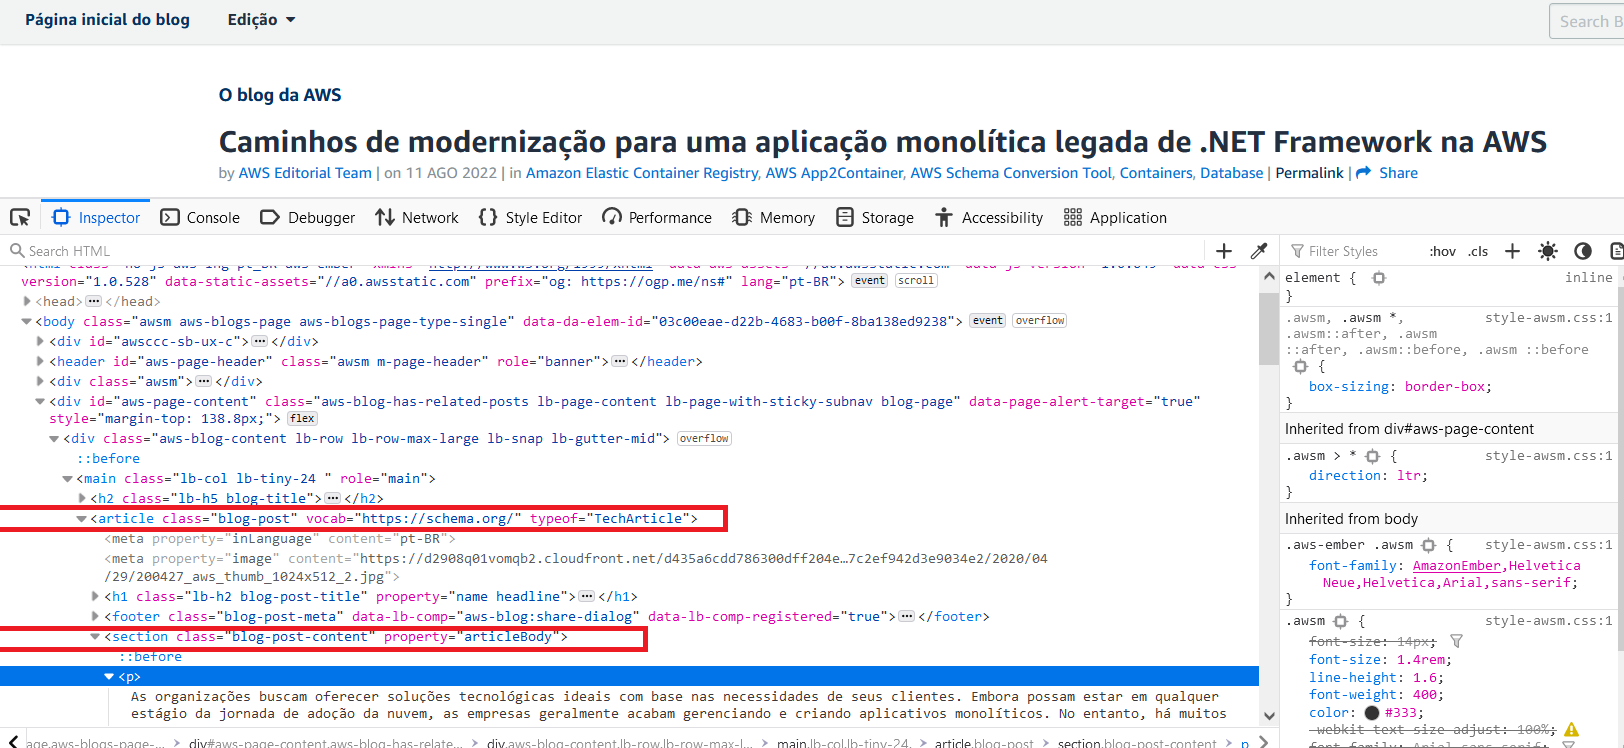This screenshot has width=1624, height=748.
Task: Open the Debugger tab
Action: (308, 217)
